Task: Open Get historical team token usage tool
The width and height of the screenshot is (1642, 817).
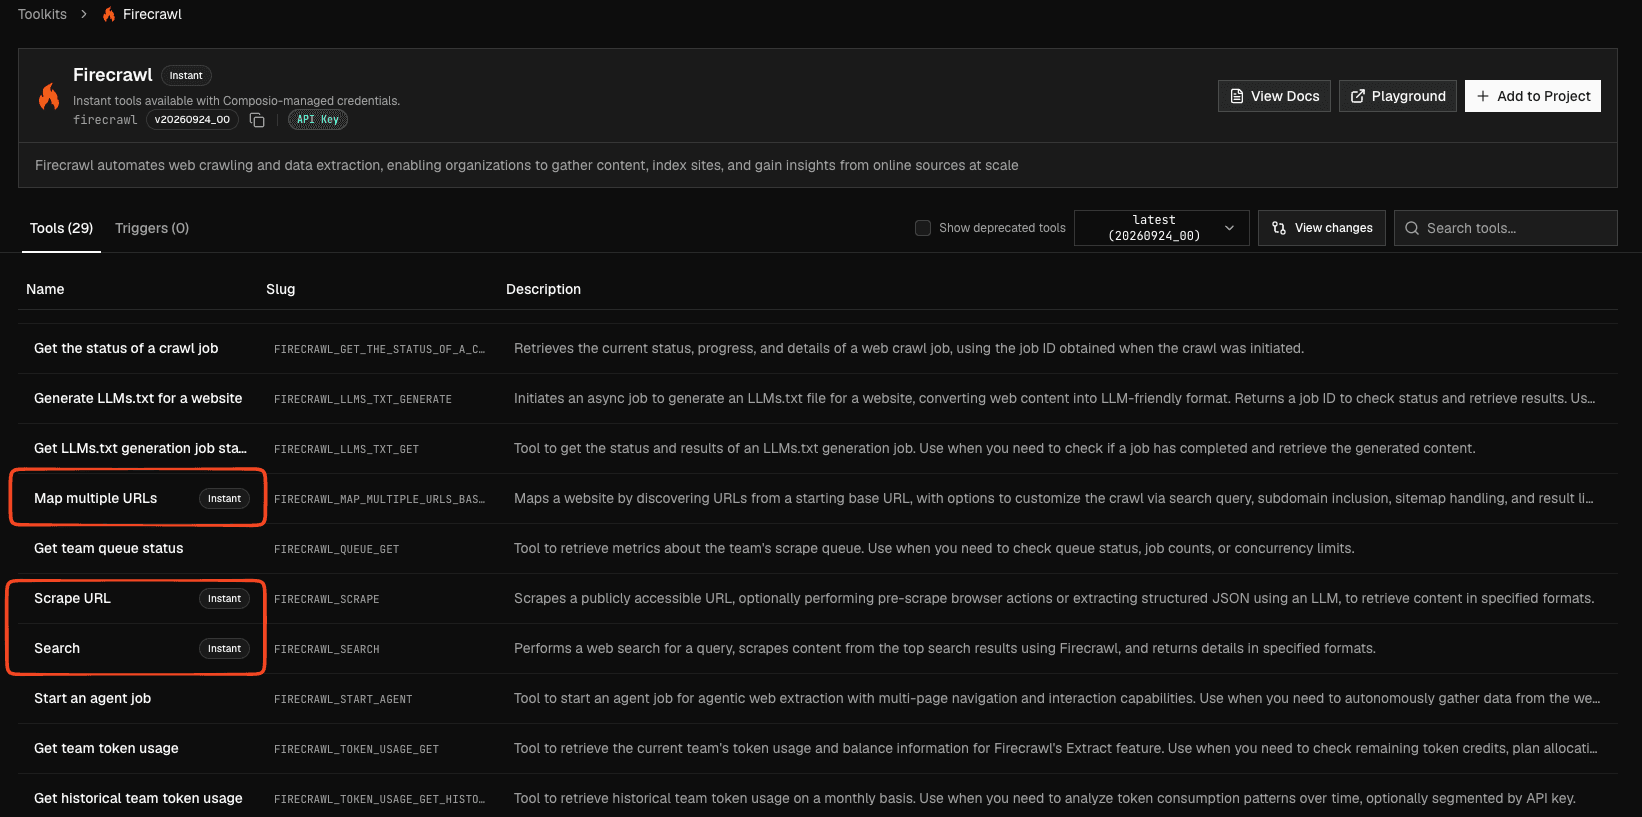Action: (138, 798)
